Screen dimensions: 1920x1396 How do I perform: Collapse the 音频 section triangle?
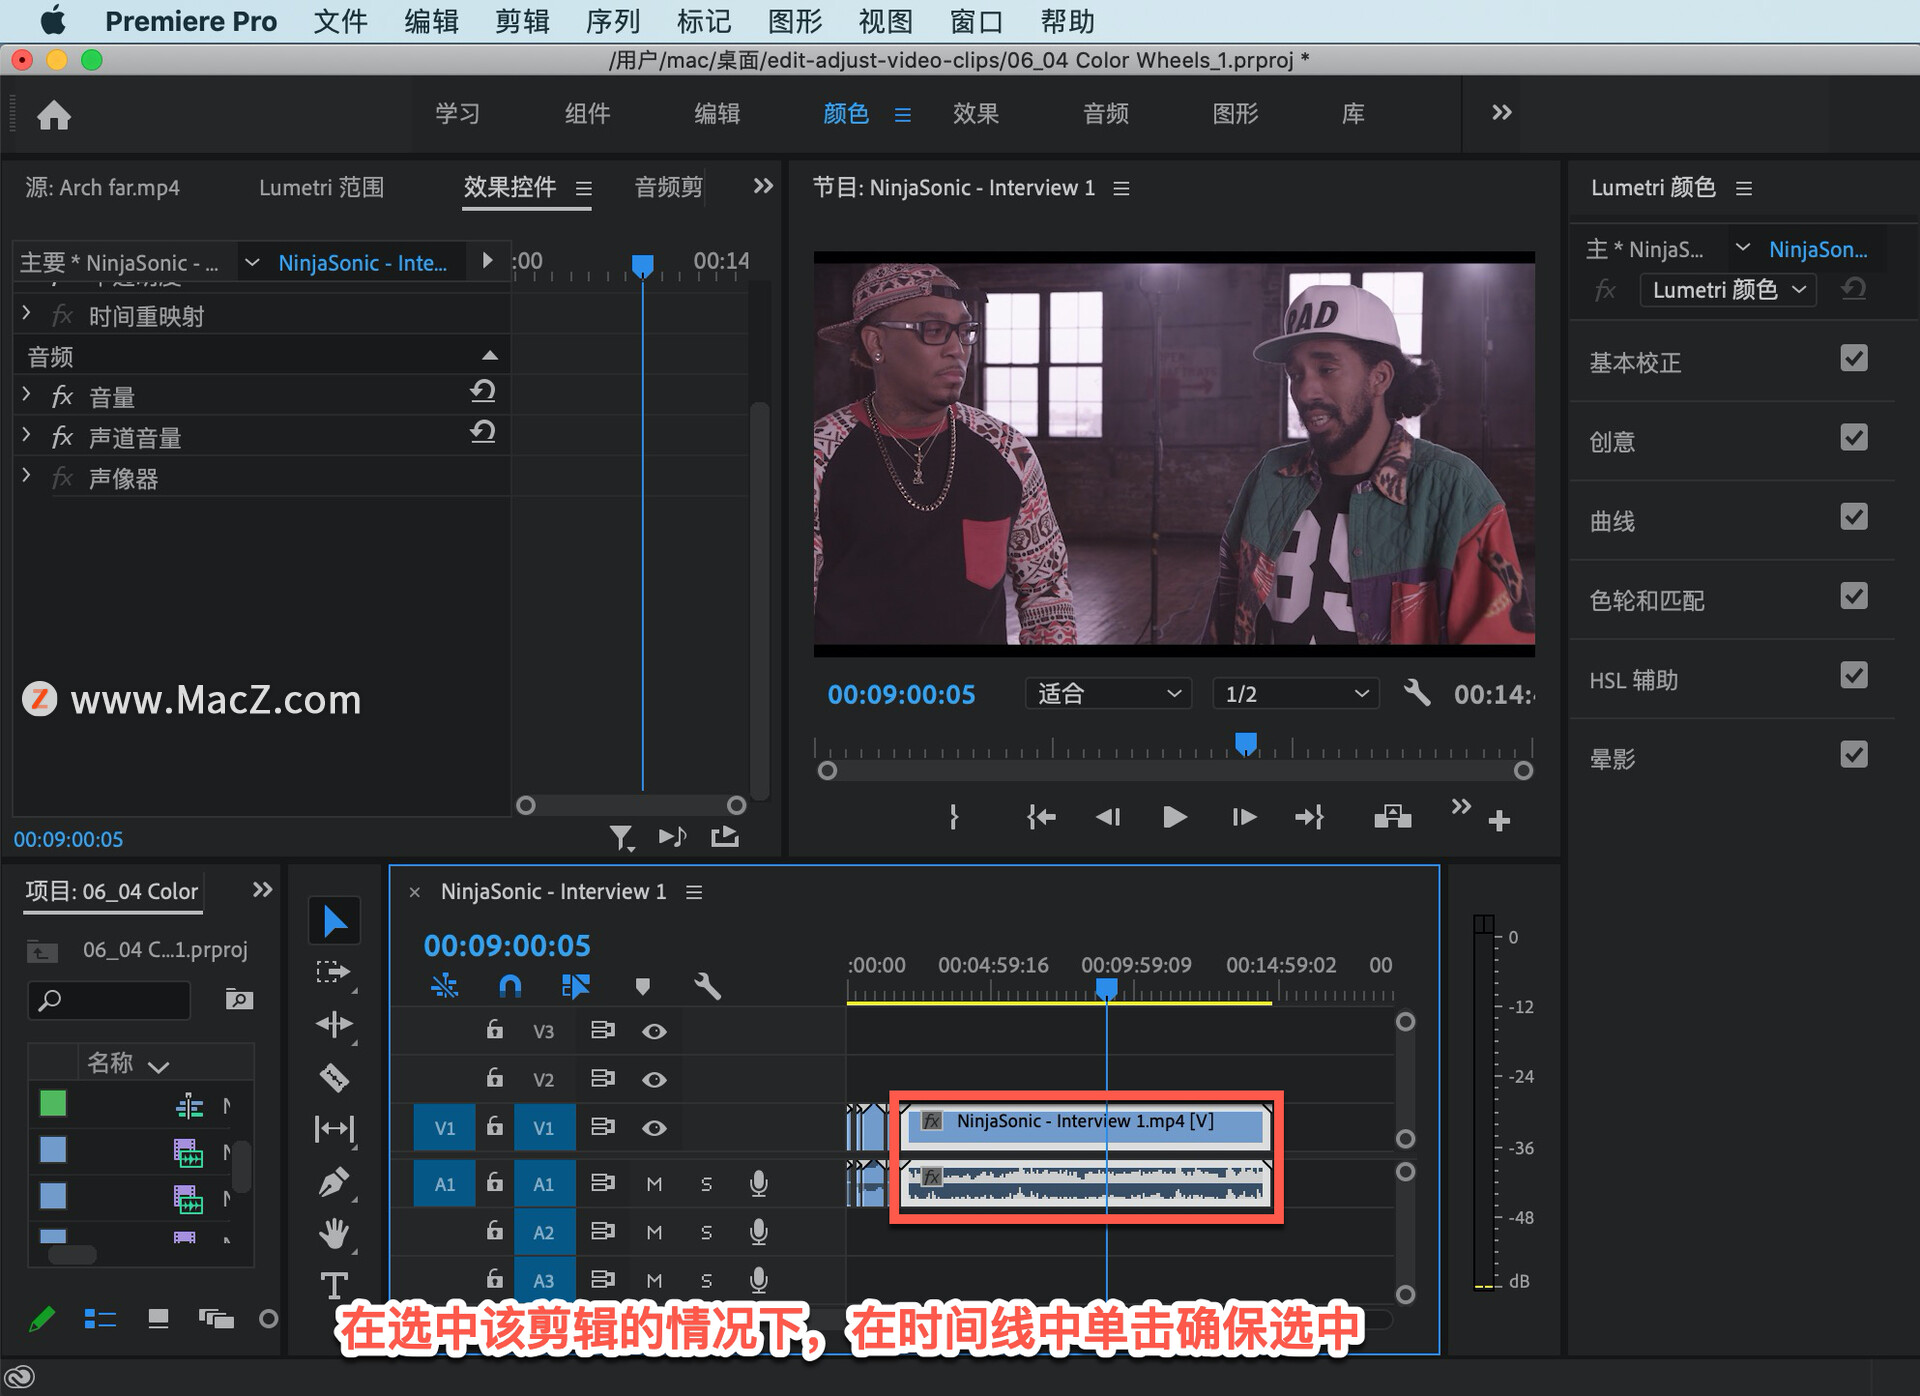(489, 355)
